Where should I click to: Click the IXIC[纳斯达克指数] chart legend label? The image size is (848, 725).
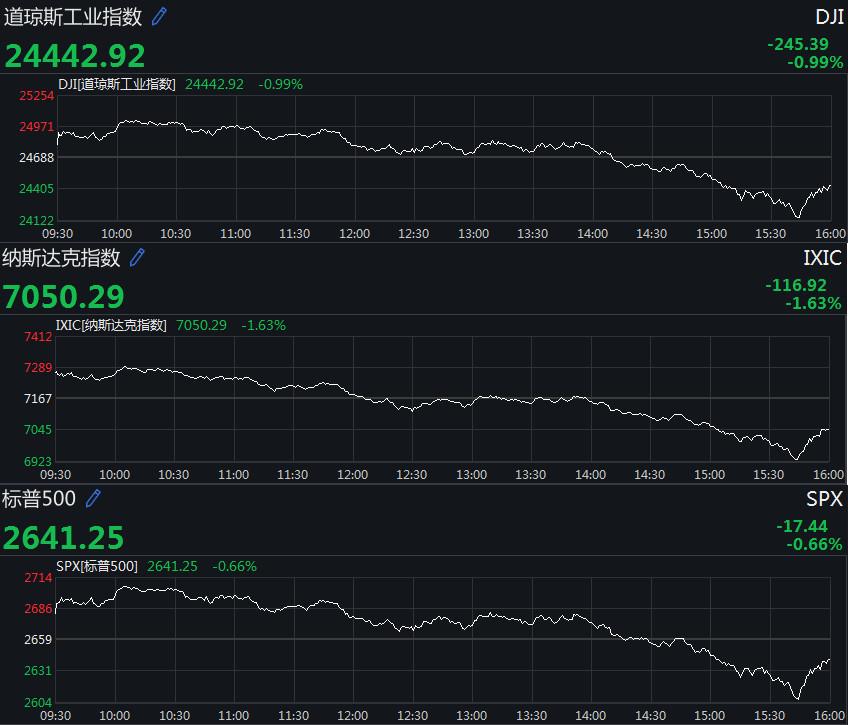(x=111, y=325)
